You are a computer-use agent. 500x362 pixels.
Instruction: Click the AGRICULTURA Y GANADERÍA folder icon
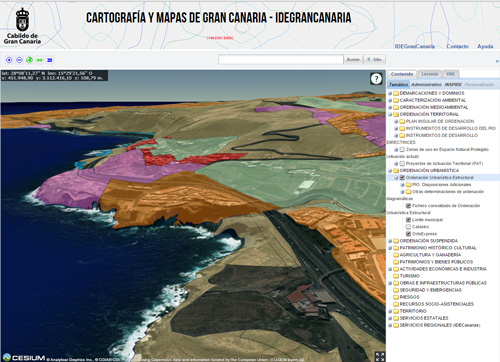[396, 255]
